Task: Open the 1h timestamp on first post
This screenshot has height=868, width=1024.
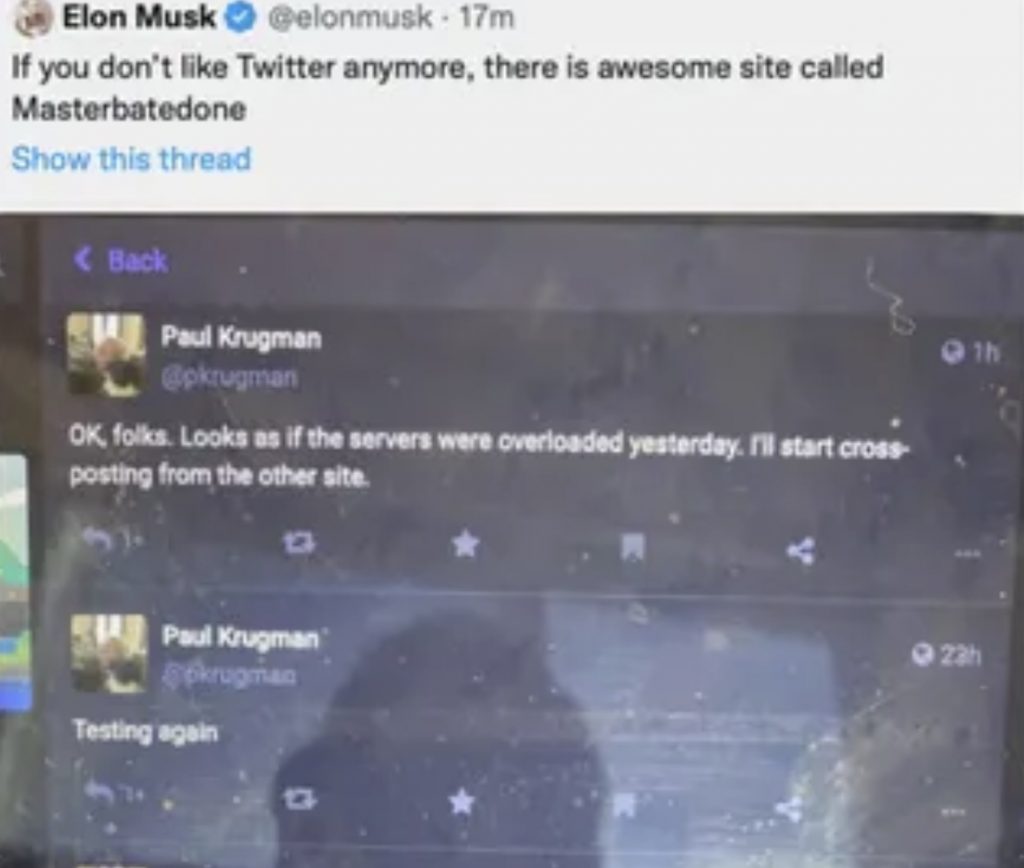Action: (x=970, y=353)
